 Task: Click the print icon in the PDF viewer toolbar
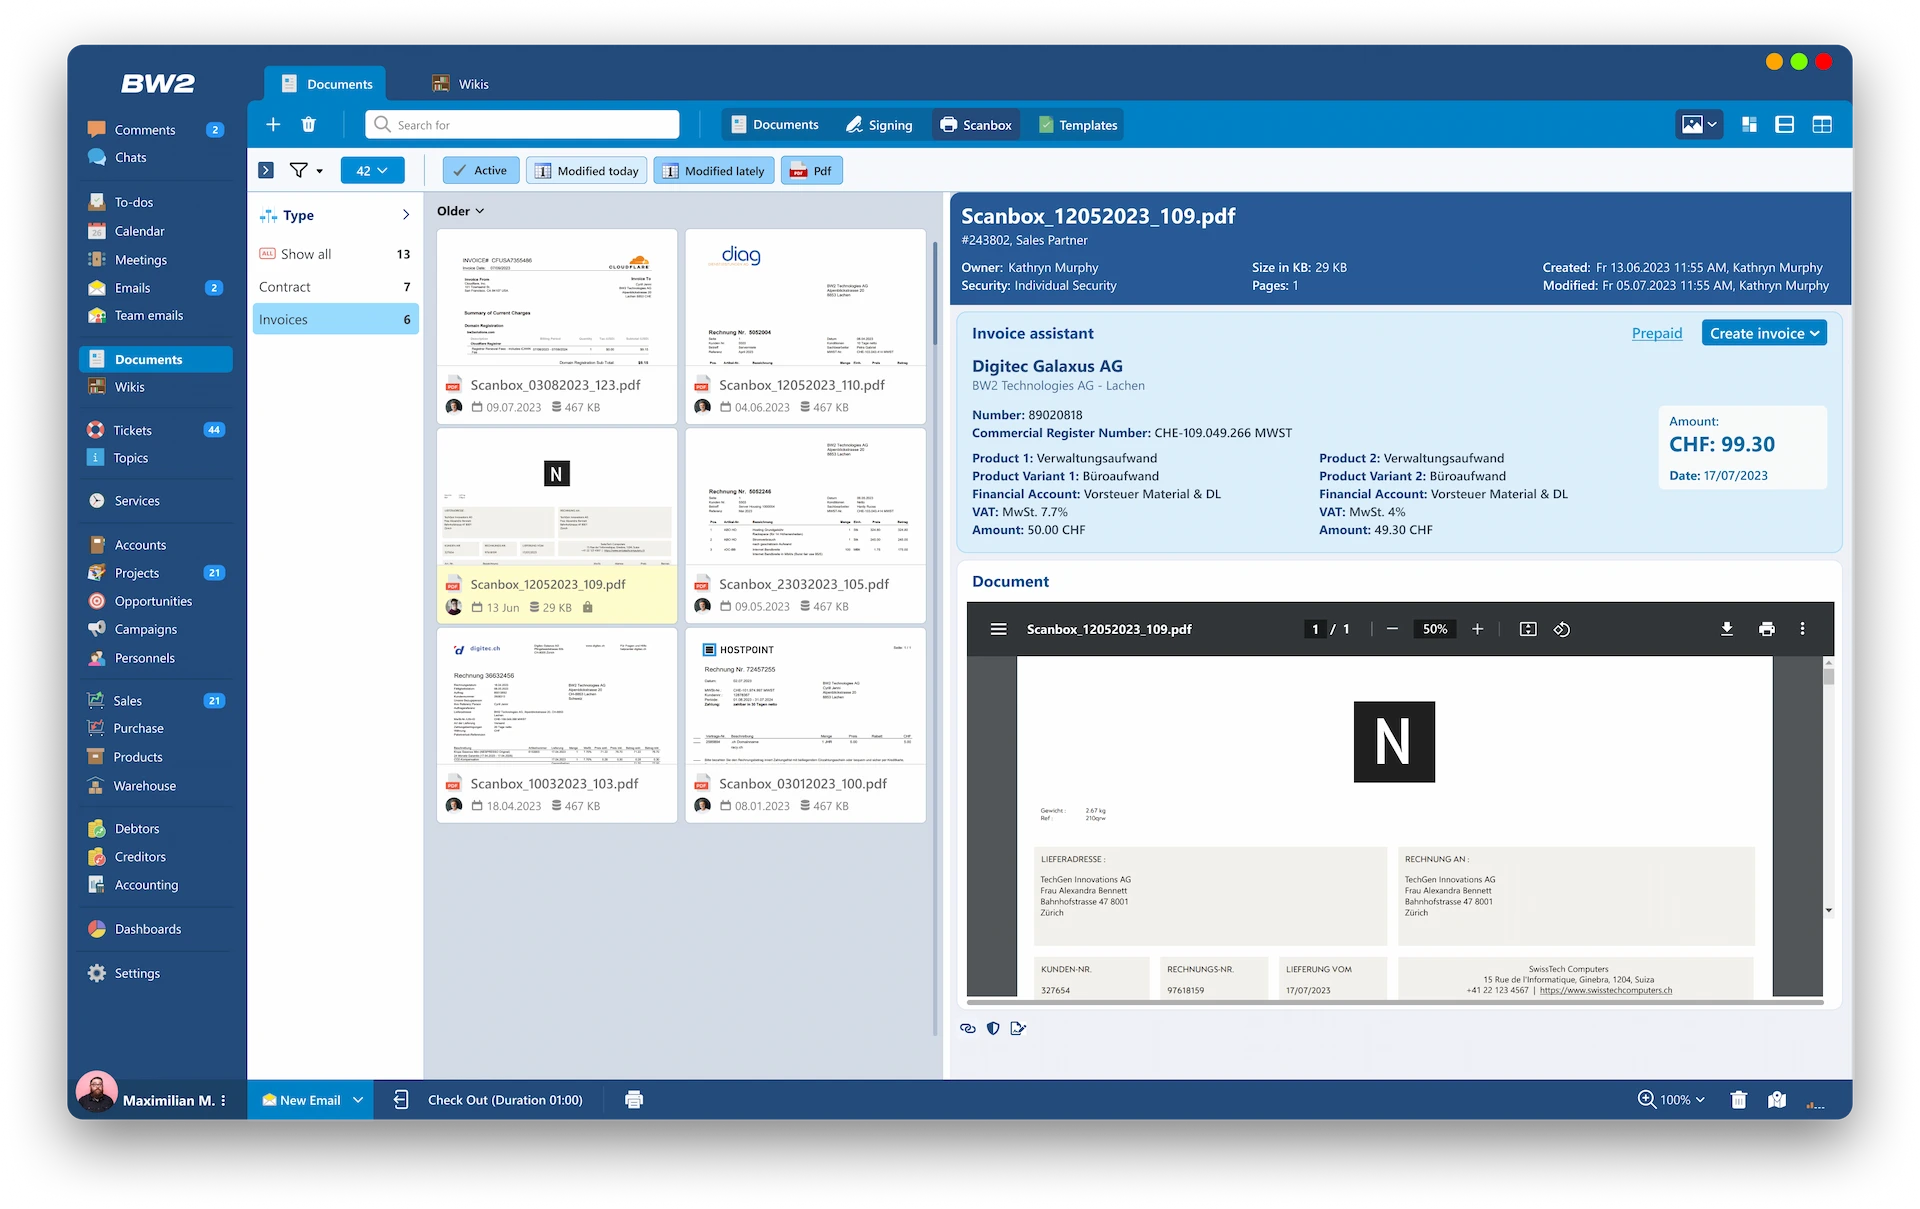1766,629
